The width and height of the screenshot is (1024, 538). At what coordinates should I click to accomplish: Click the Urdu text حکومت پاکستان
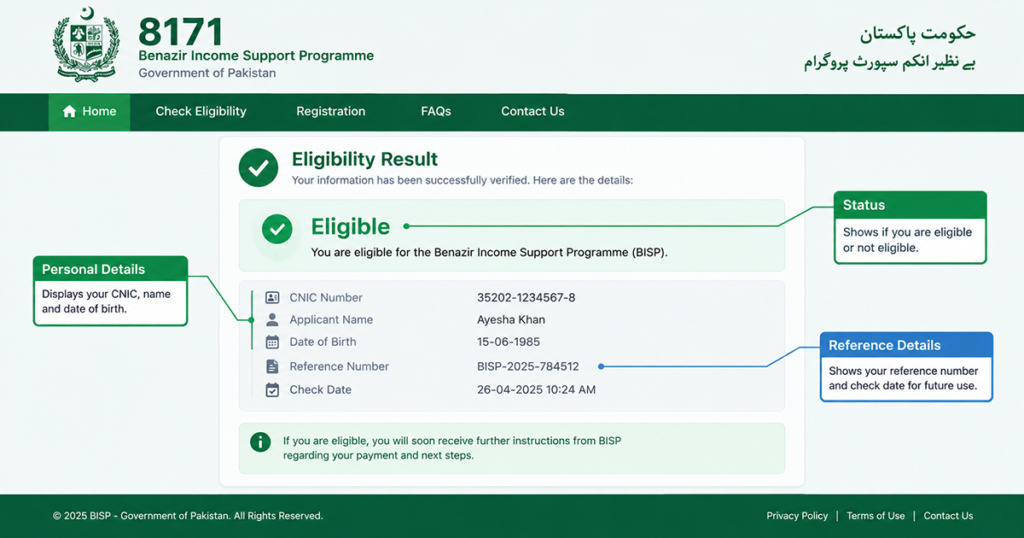917,34
